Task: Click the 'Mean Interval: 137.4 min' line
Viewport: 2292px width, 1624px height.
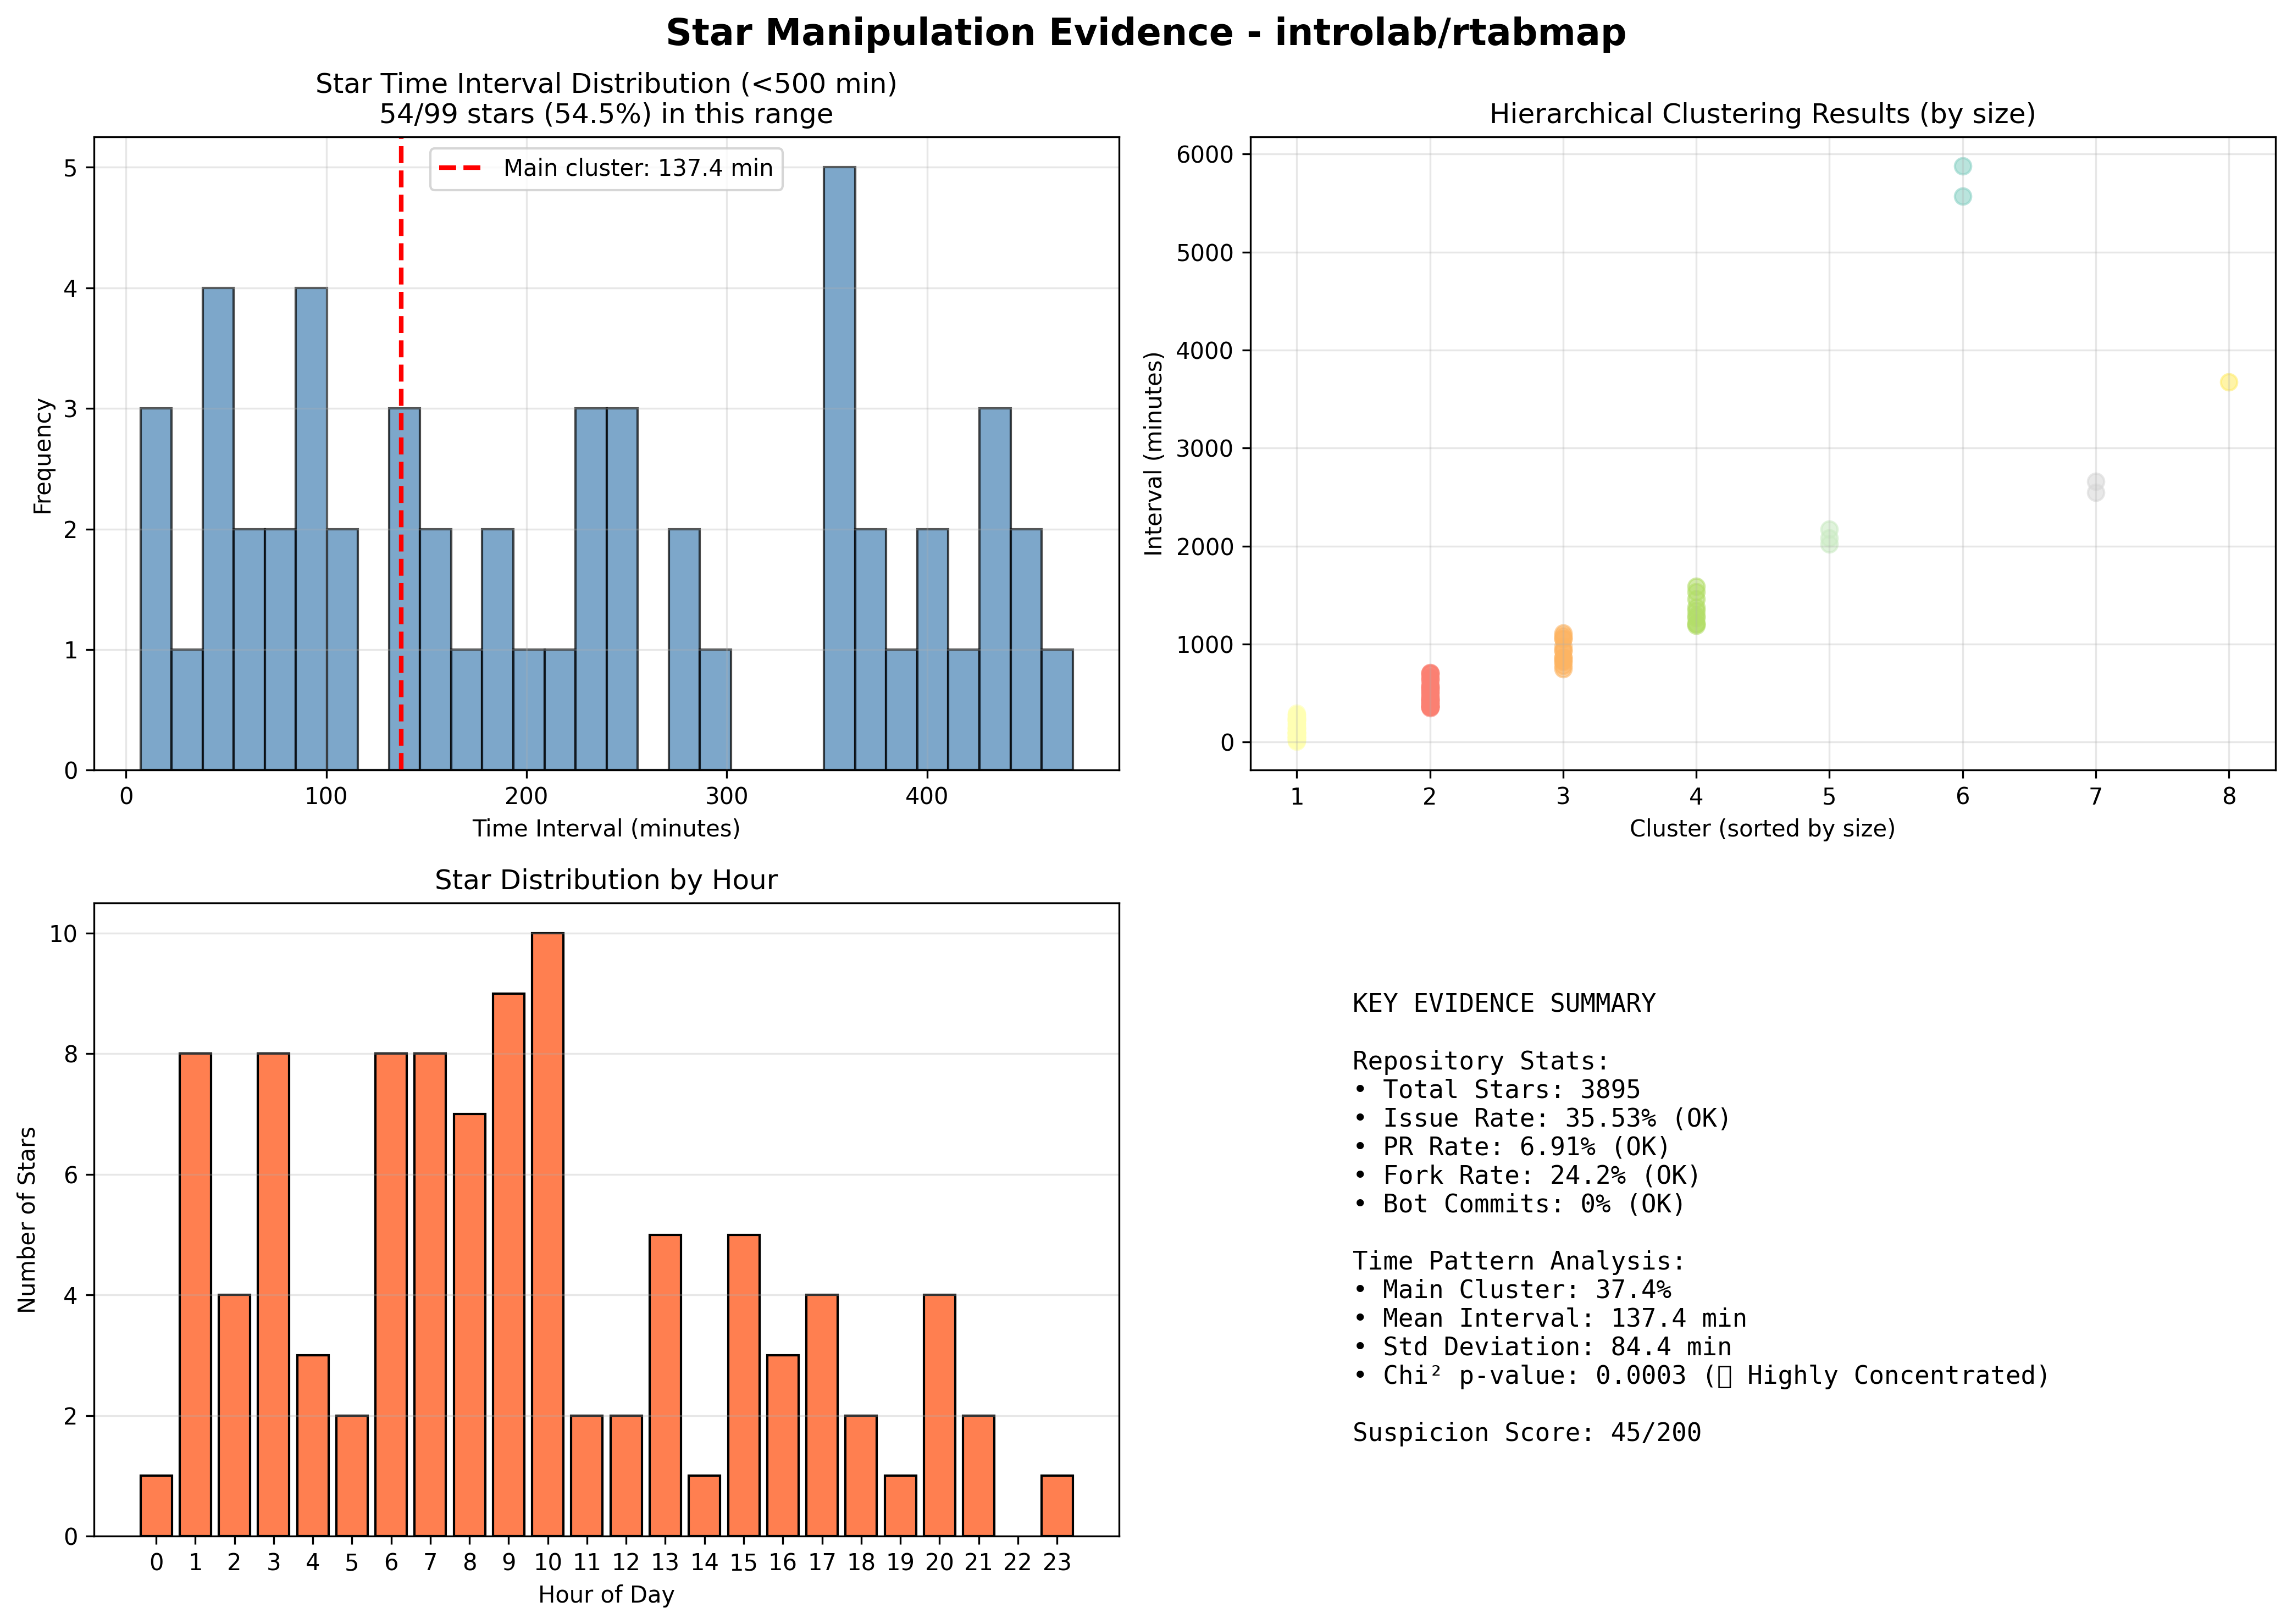Action: tap(1550, 1319)
